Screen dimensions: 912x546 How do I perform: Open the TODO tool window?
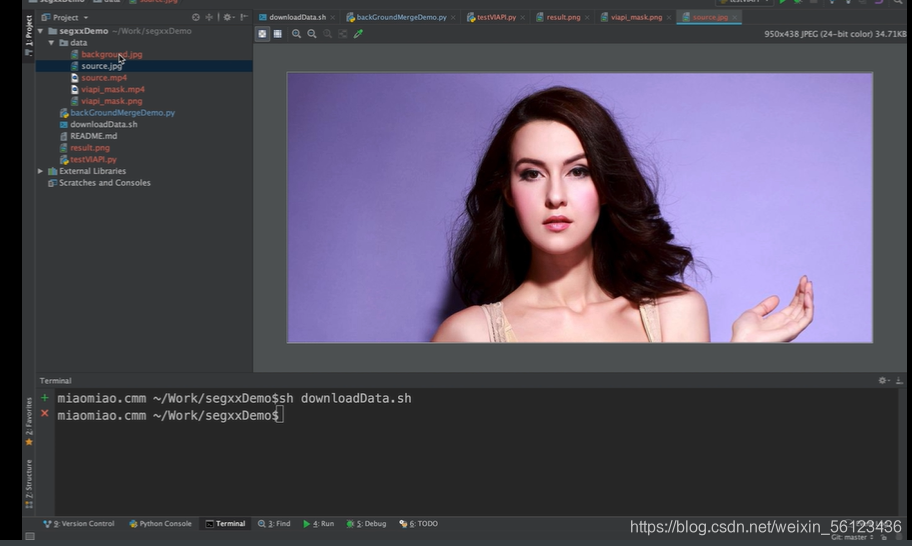click(418, 523)
